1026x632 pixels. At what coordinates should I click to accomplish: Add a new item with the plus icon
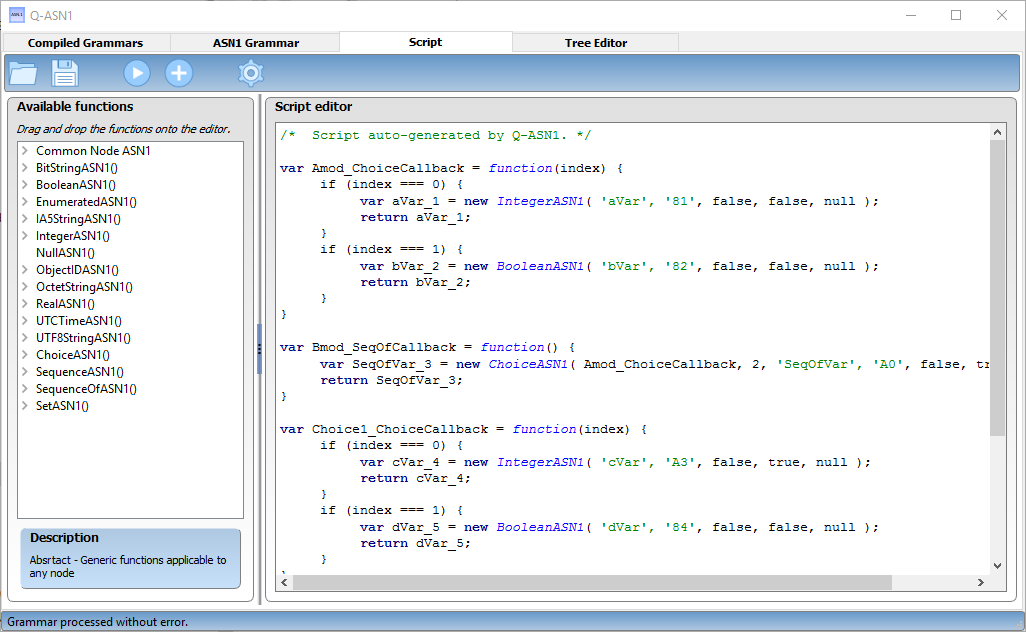point(178,72)
